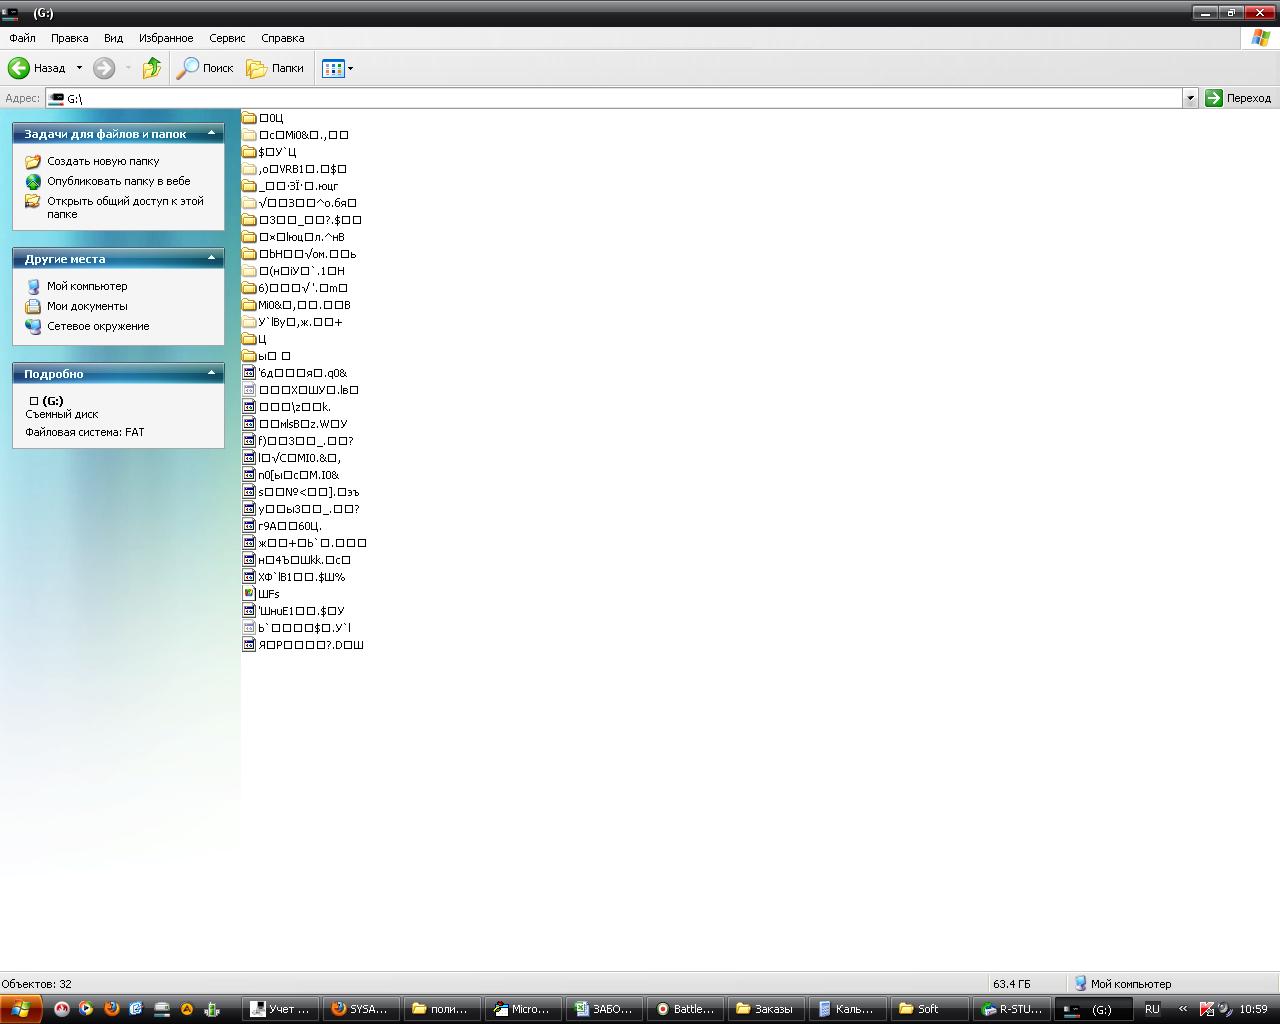Open the Правка menu
1280x1024 pixels.
69,38
